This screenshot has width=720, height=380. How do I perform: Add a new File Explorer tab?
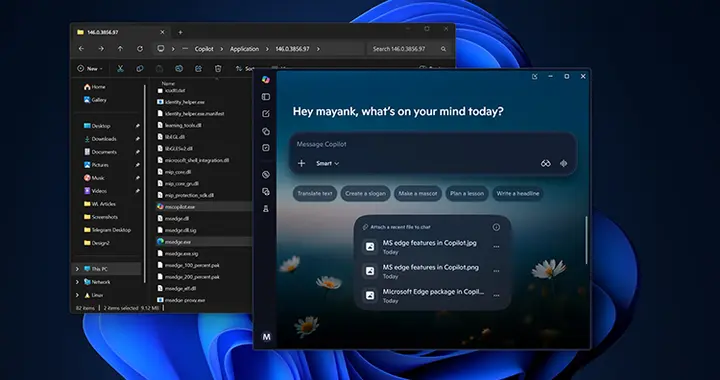pos(180,32)
